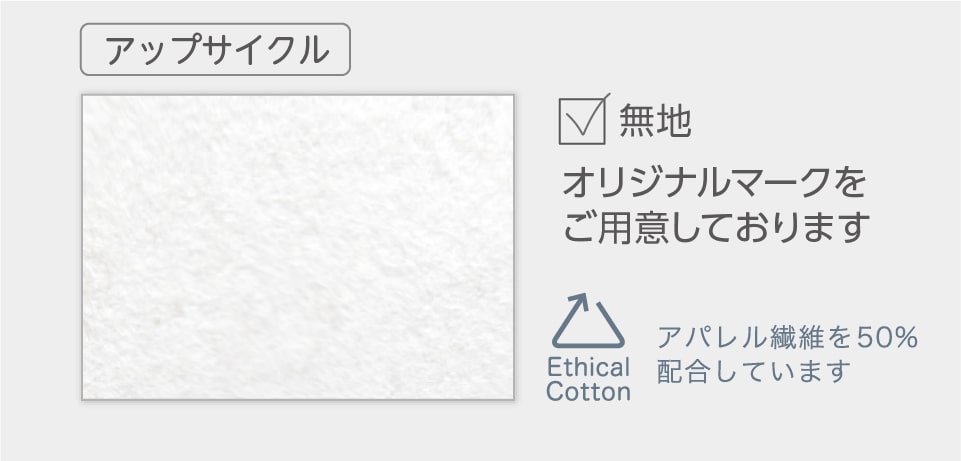Select the white towel fabric image
The width and height of the screenshot is (961, 461).
pyautogui.click(x=297, y=247)
